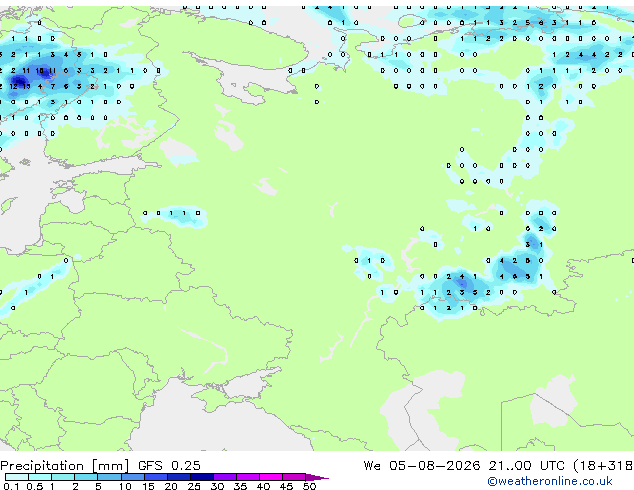634x490 pixels.
Task: Click the '21..00 UTC' time label
Action: pyautogui.click(x=526, y=466)
